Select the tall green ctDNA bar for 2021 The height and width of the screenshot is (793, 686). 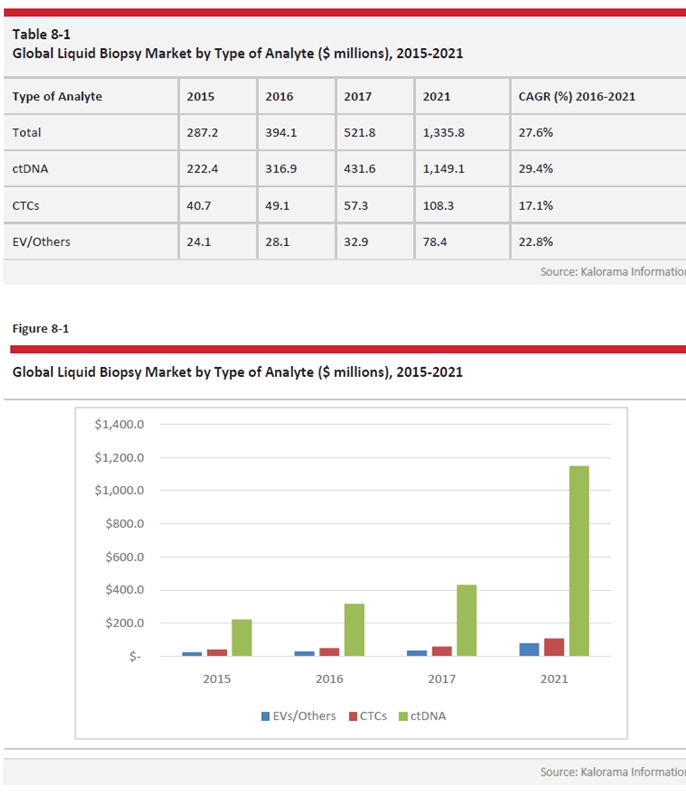578,561
